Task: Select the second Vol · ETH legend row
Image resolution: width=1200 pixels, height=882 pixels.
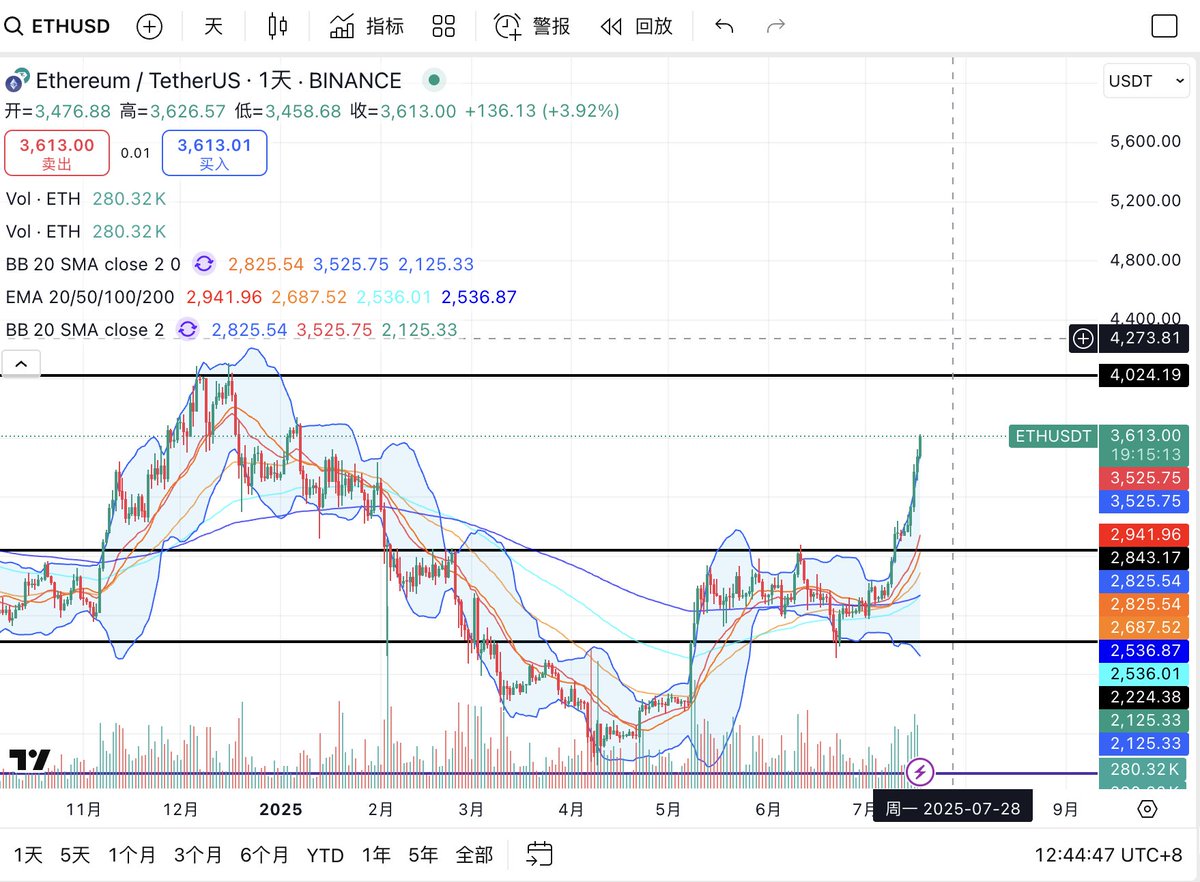Action: [x=43, y=231]
